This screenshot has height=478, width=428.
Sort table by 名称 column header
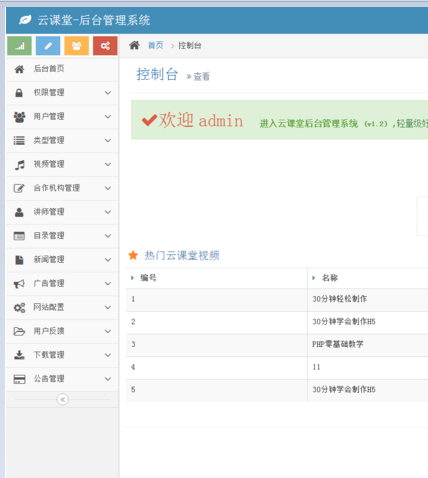click(330, 278)
